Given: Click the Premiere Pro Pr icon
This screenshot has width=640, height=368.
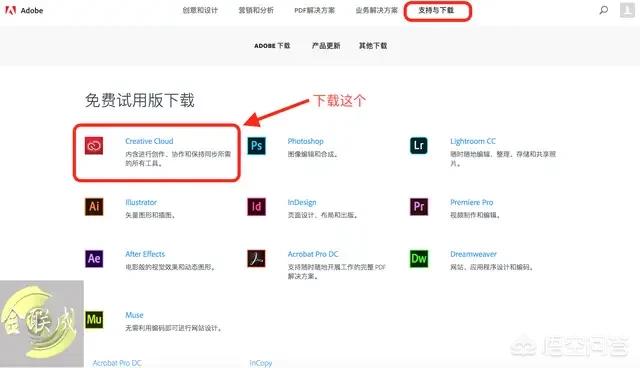Looking at the screenshot, I should (x=419, y=206).
